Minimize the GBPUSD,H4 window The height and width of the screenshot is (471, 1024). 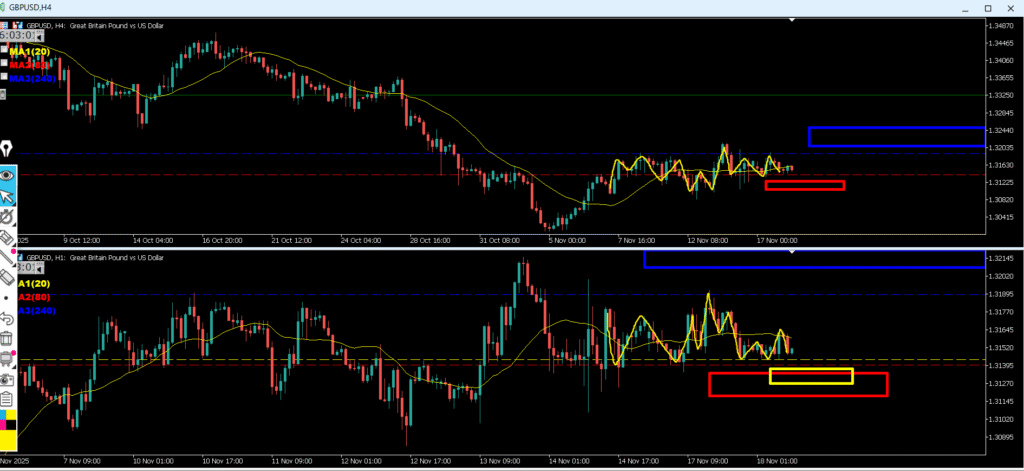(966, 8)
